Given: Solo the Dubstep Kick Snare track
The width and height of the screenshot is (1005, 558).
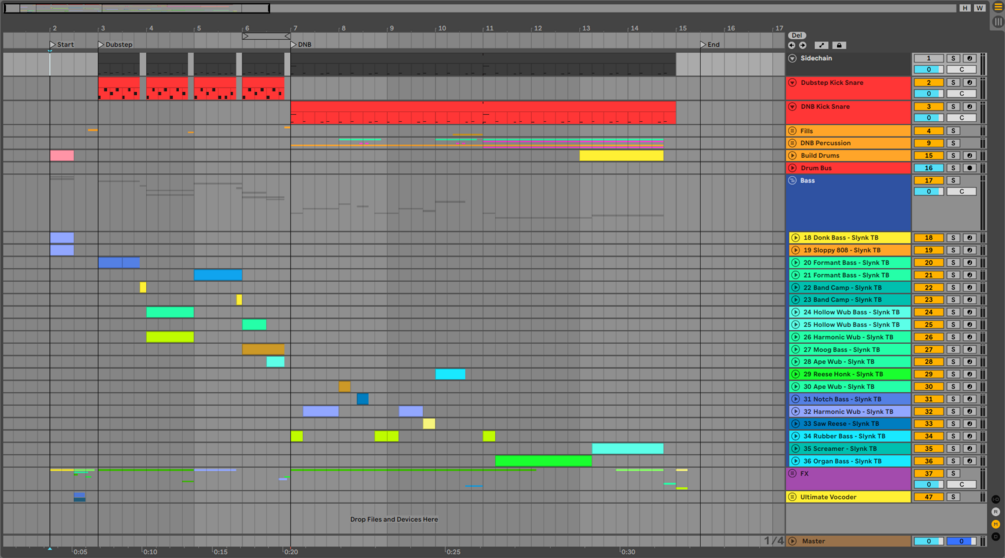Looking at the screenshot, I should tap(953, 83).
